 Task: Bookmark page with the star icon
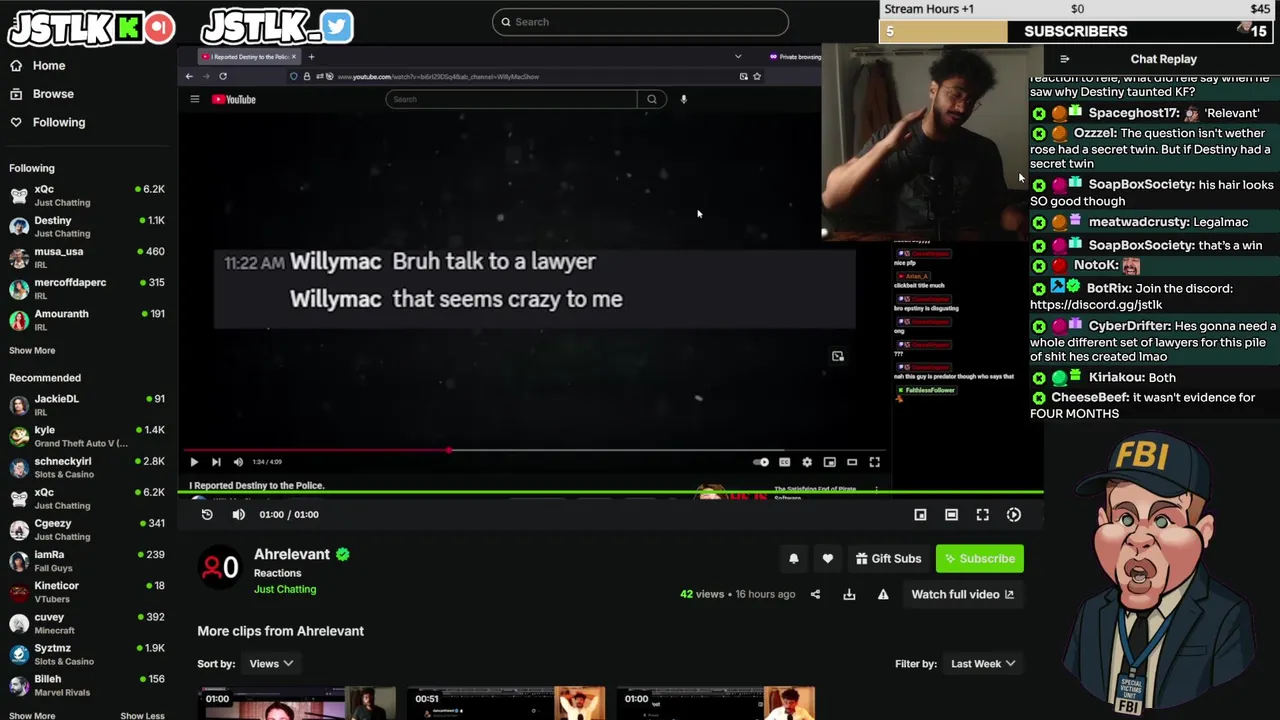click(x=757, y=76)
